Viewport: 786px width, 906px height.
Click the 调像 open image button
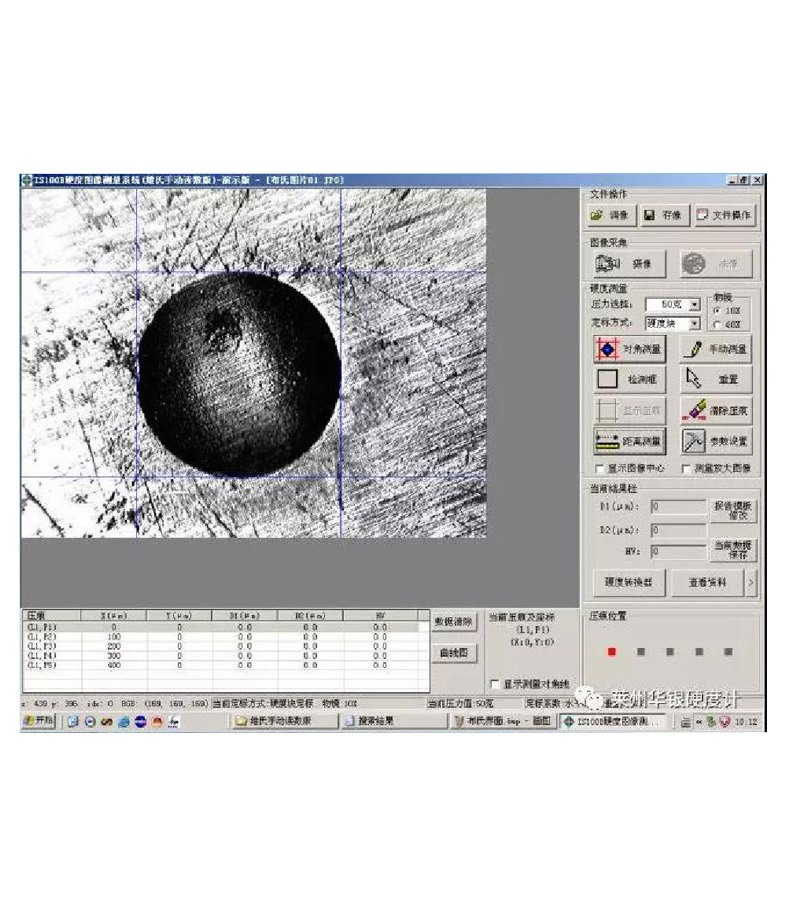click(611, 215)
